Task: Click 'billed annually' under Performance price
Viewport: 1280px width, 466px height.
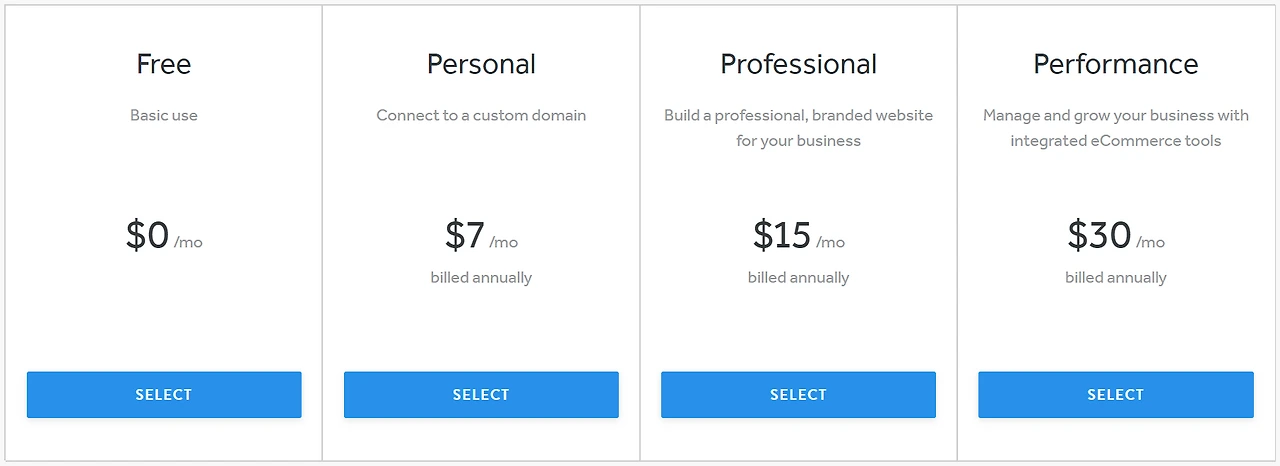Action: [x=1115, y=278]
